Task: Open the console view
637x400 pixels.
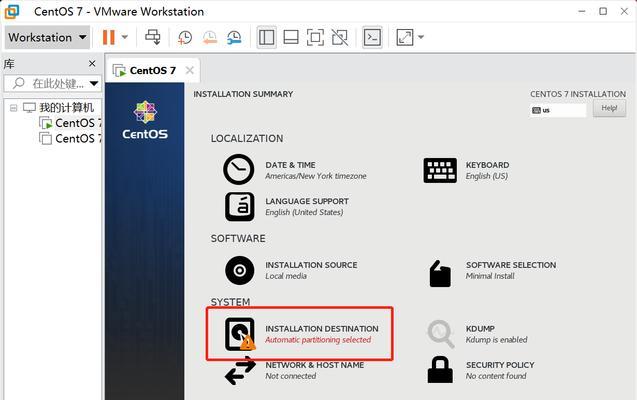Action: coord(373,37)
